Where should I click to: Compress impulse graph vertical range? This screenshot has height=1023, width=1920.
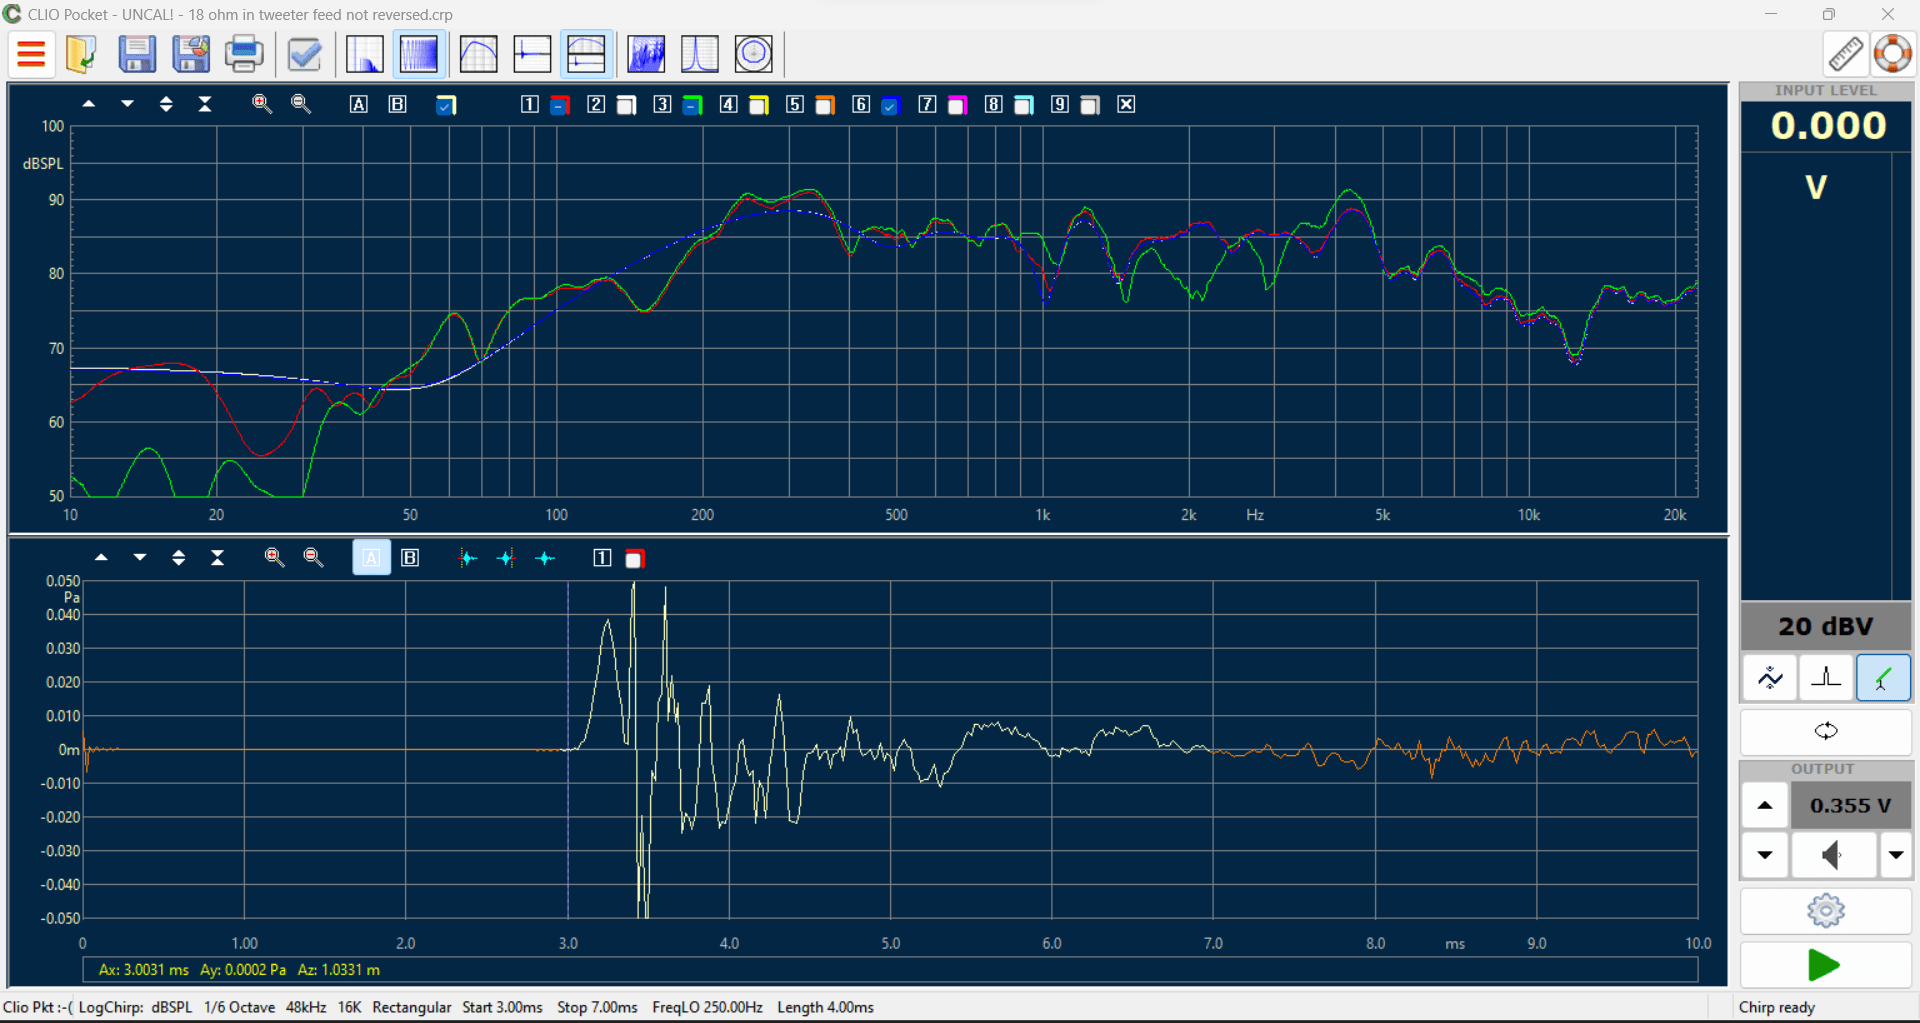[217, 558]
